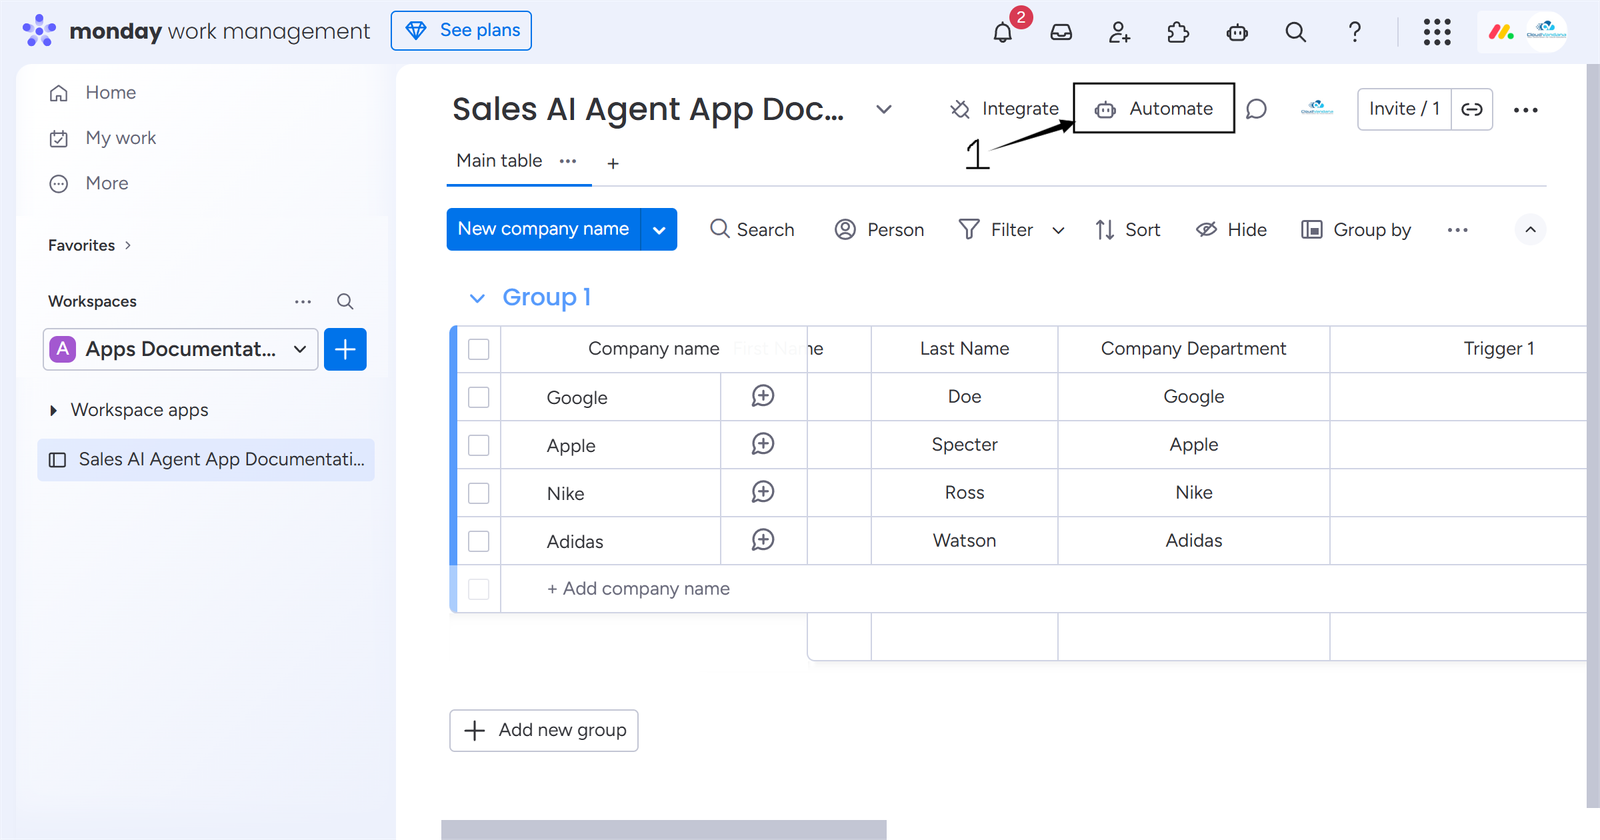Open the New company name dropdown arrow
This screenshot has width=1600, height=840.
(x=659, y=230)
